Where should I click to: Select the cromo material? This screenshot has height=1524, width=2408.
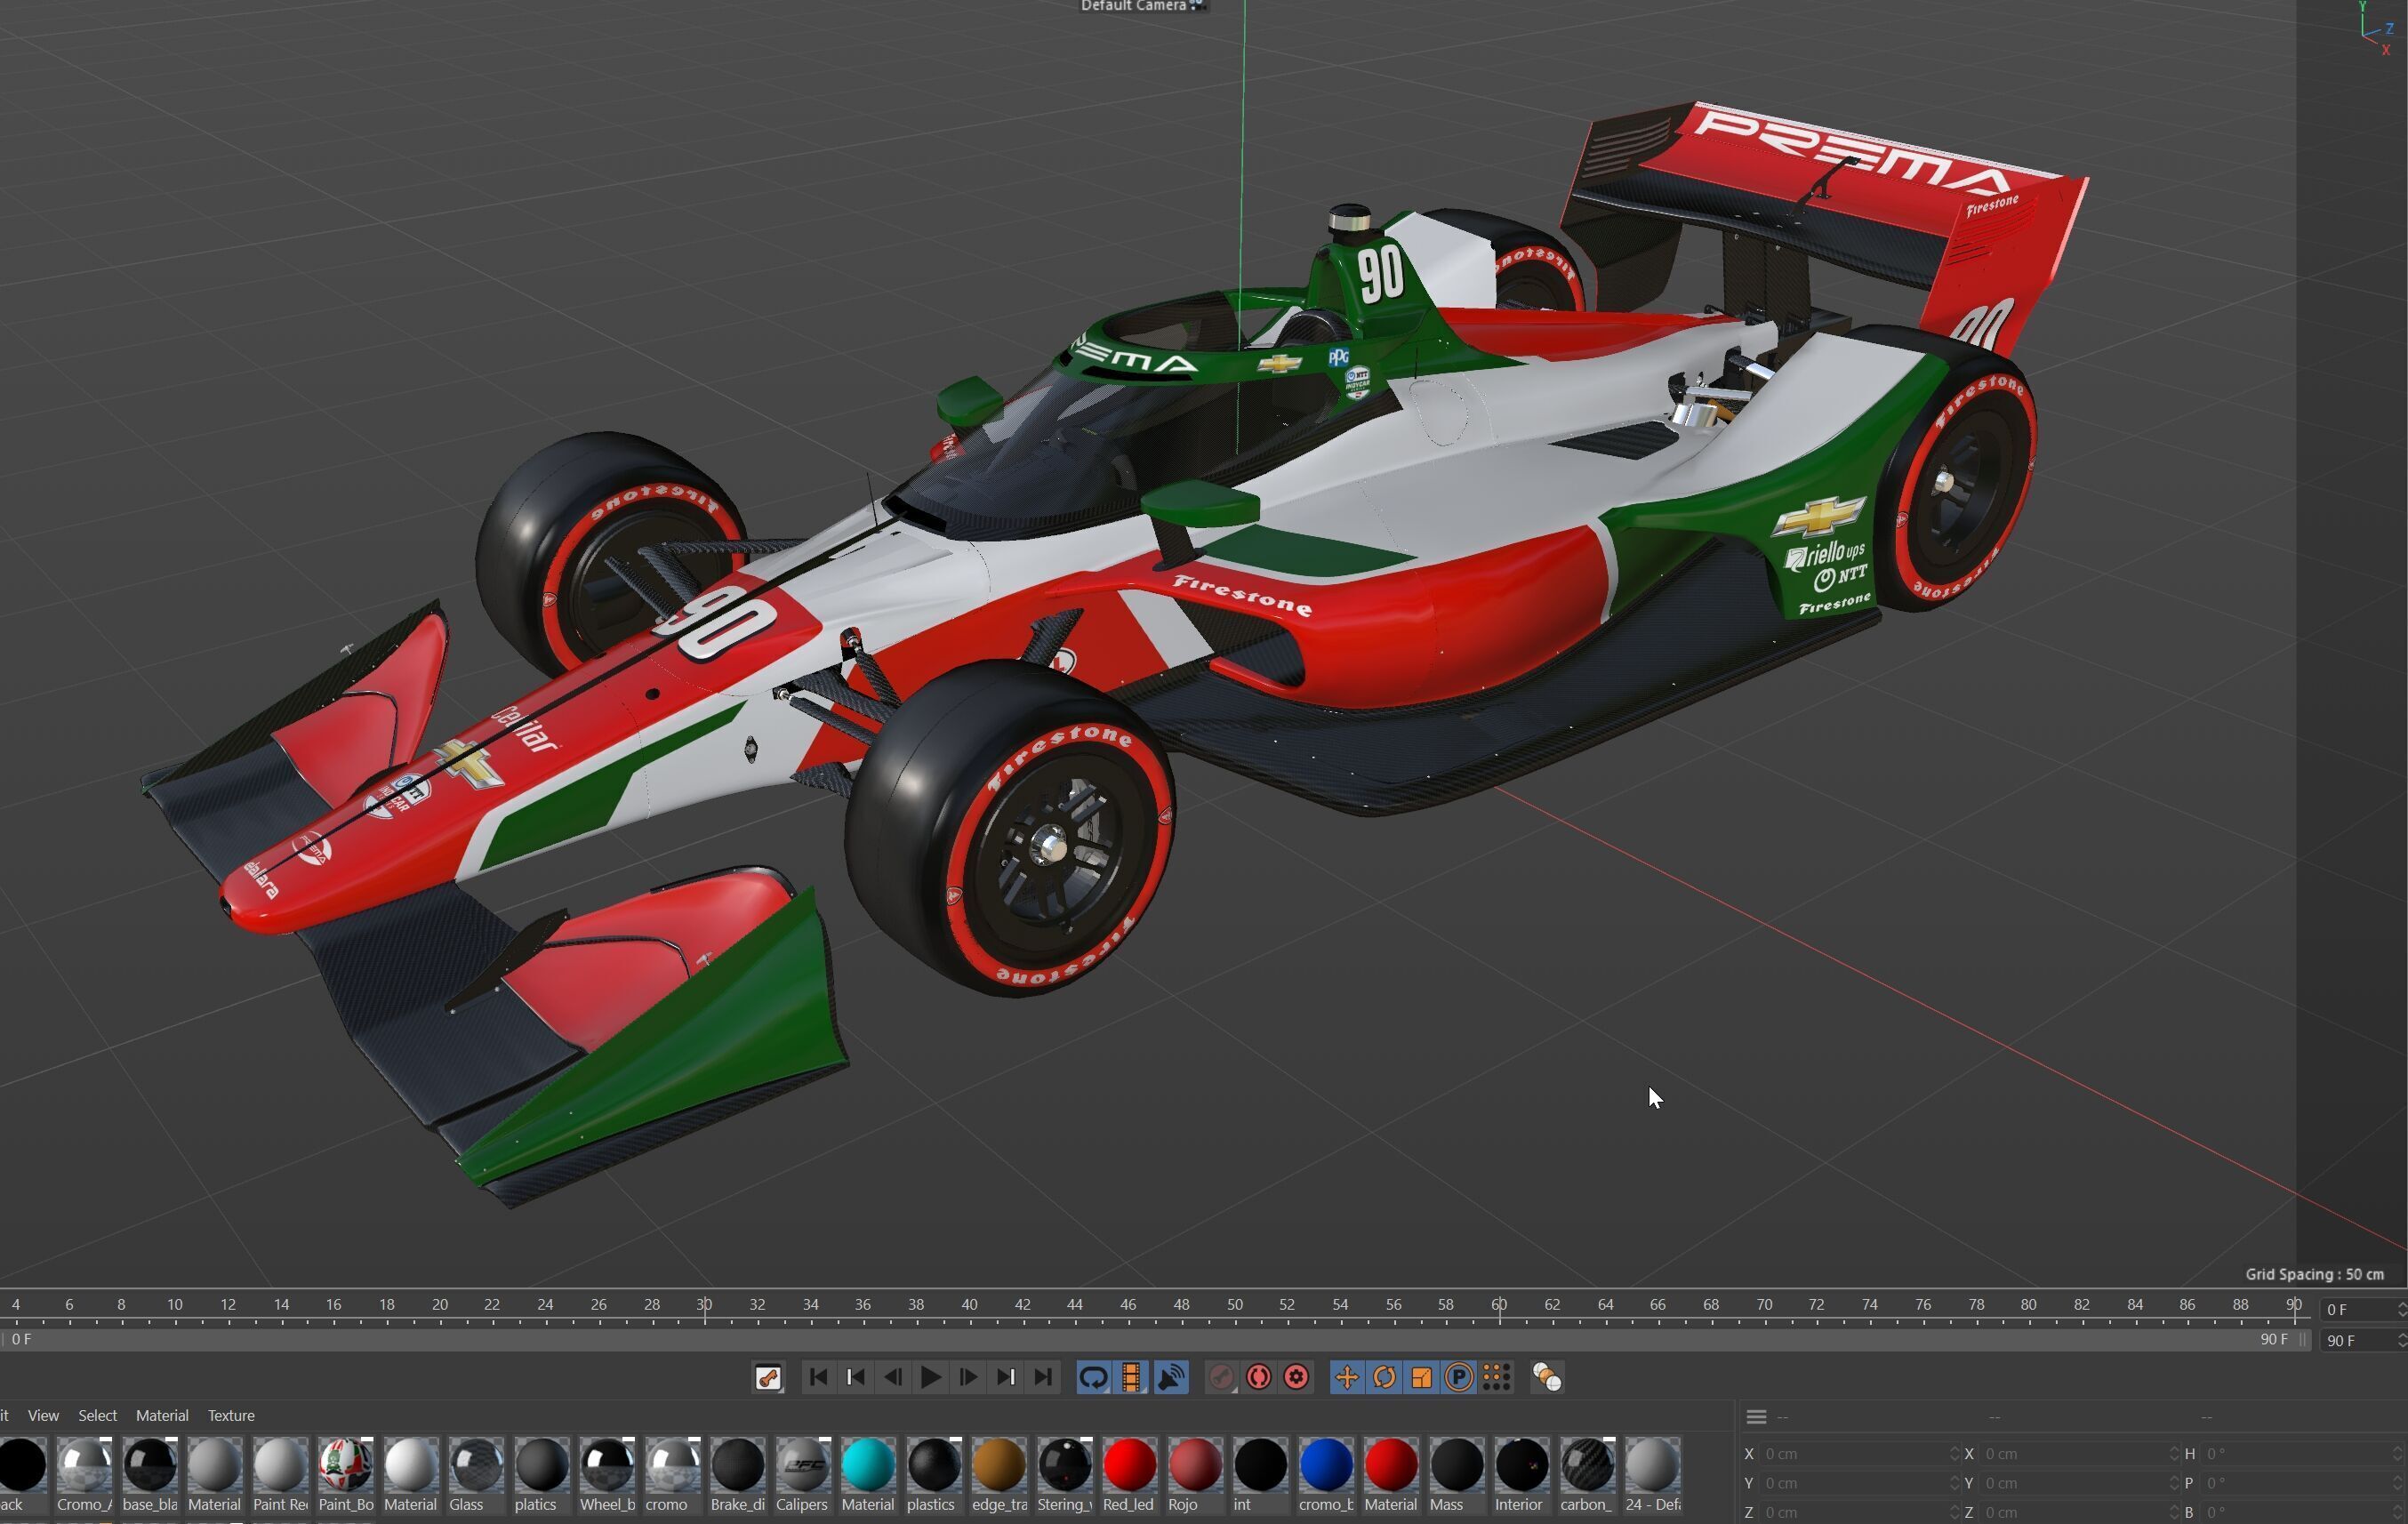[x=672, y=1465]
